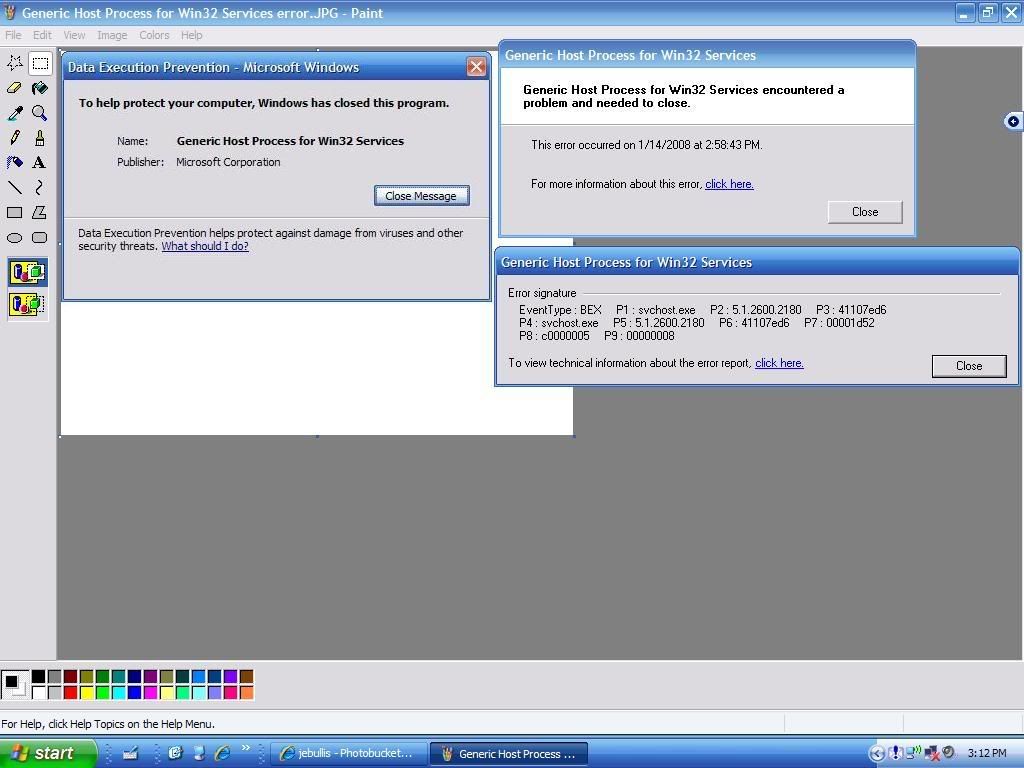
Task: Show hidden system tray icons
Action: 876,754
